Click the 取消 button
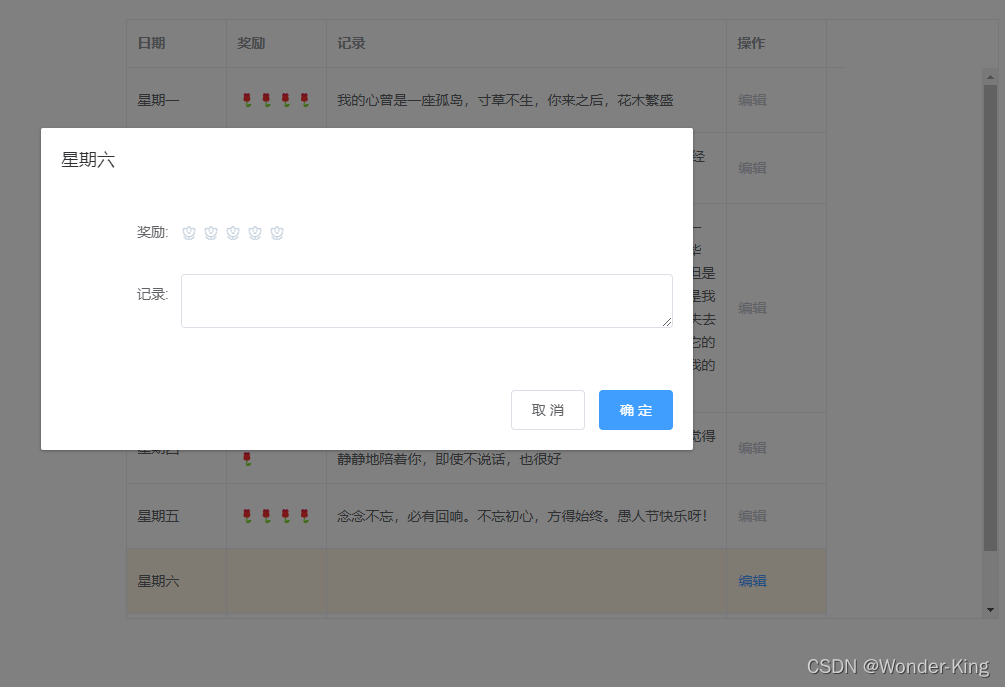This screenshot has width=1005, height=687. tap(548, 410)
